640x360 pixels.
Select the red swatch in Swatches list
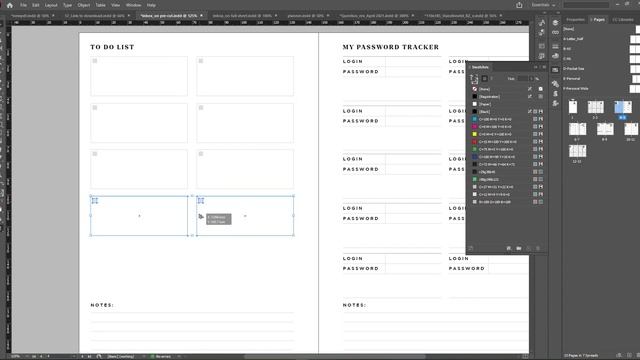point(507,142)
